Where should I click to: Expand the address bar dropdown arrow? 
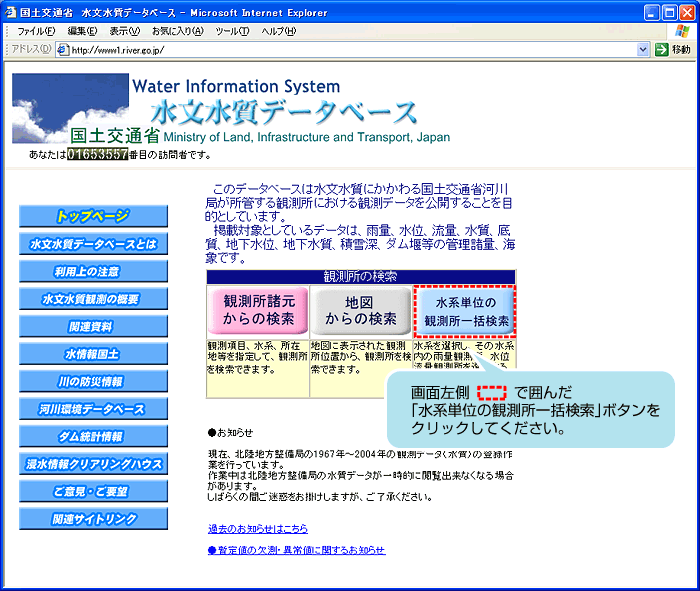[643, 49]
